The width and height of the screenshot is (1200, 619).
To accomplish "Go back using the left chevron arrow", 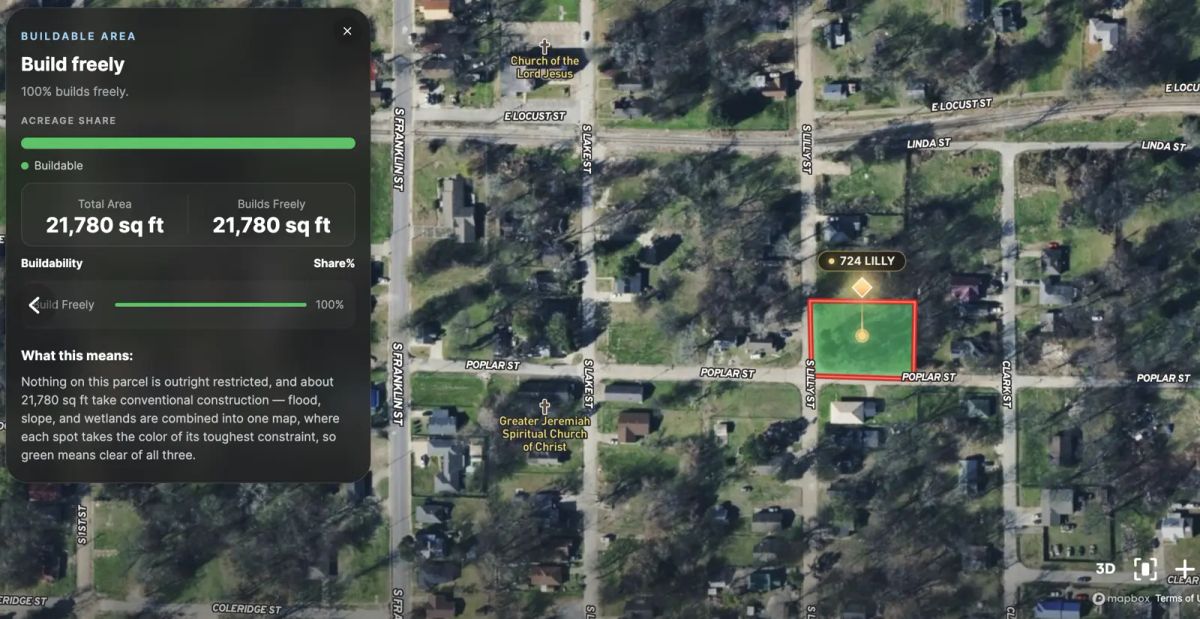I will 34,305.
